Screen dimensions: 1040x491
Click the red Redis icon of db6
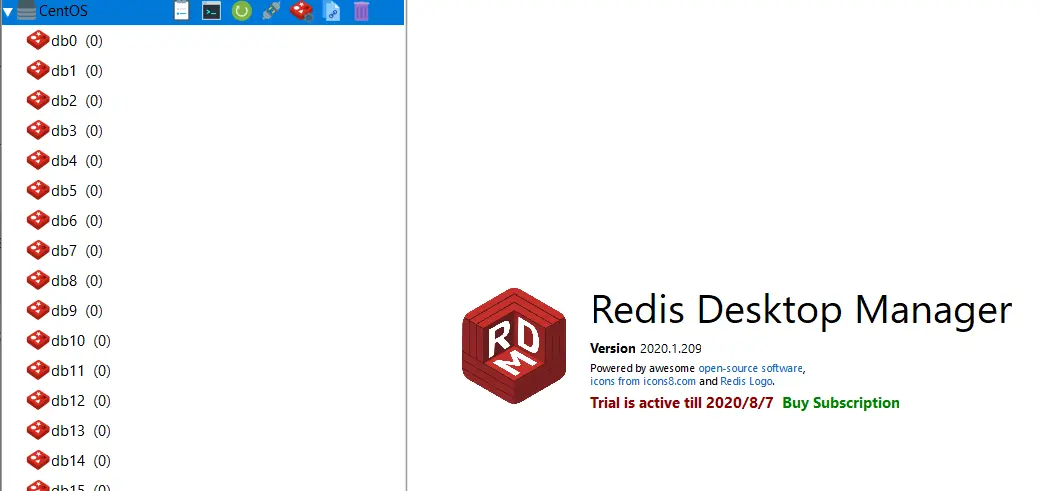click(38, 220)
